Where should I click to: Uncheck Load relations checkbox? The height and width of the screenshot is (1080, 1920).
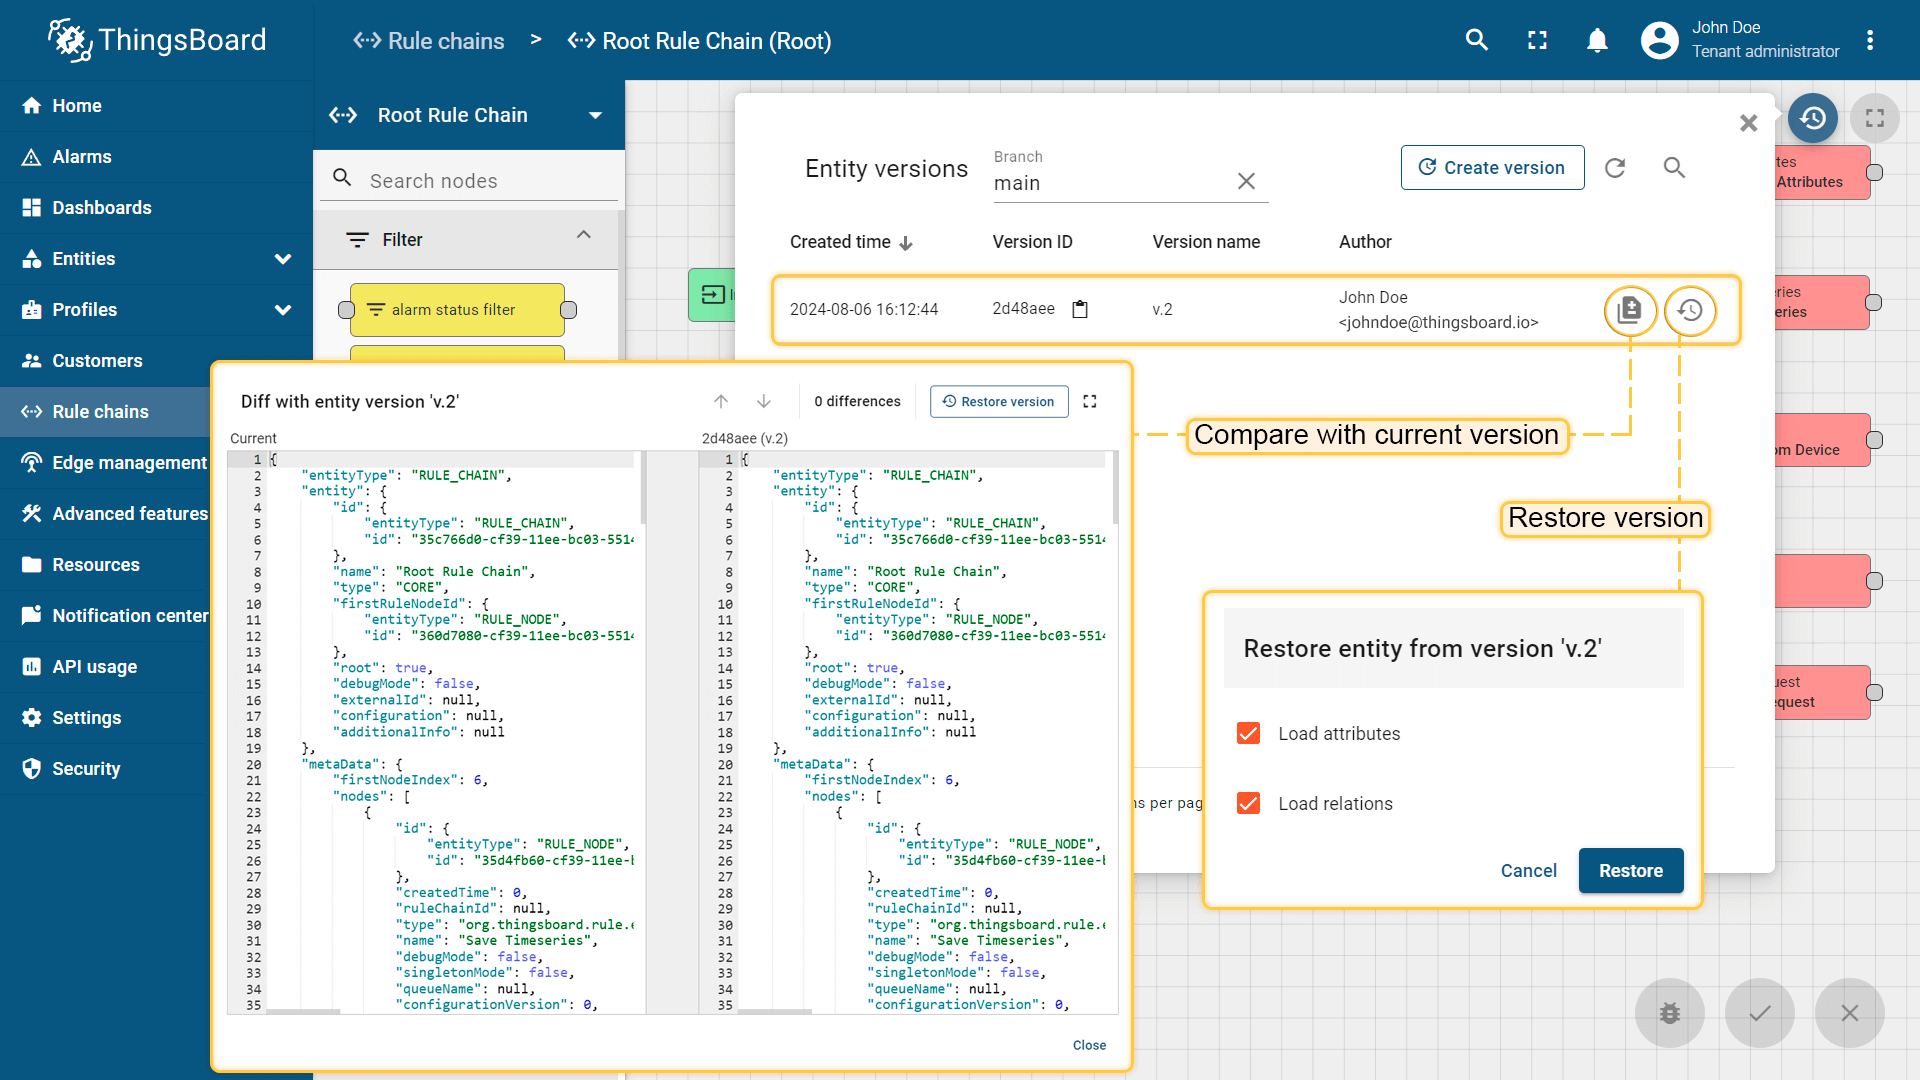(1248, 803)
